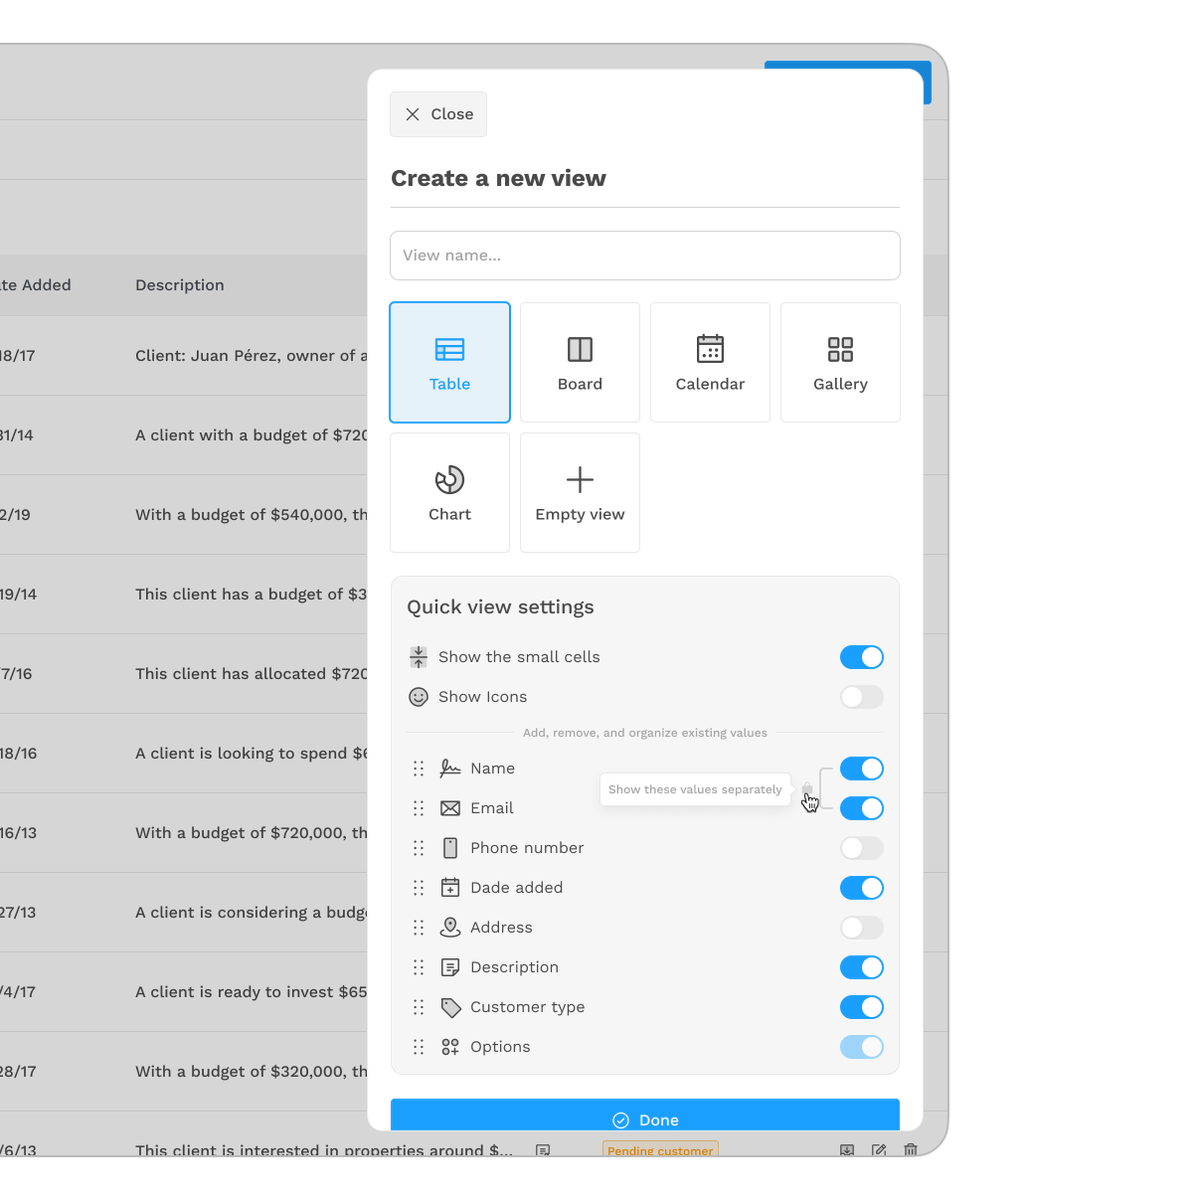Disable the Dade added field switch
This screenshot has width=1200, height=1200.
(x=862, y=888)
